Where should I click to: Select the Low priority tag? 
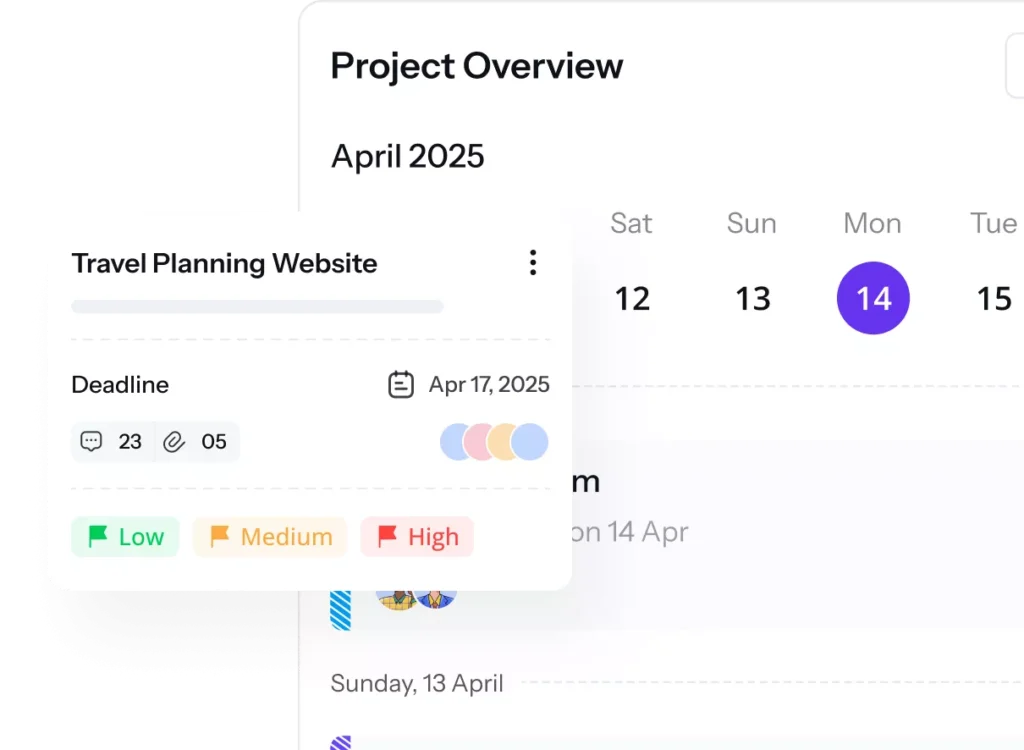125,536
